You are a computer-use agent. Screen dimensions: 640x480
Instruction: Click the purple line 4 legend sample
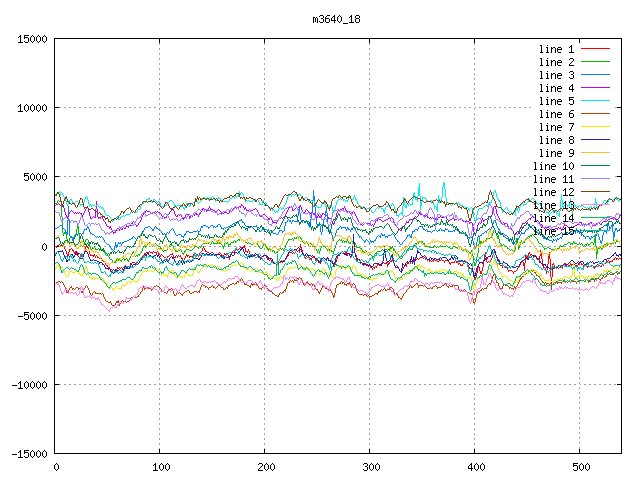[595, 88]
